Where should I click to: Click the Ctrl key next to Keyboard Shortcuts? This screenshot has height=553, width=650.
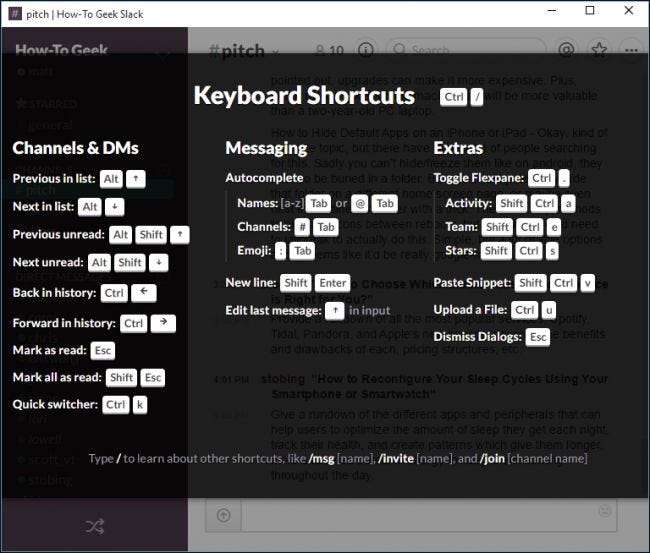pos(454,97)
